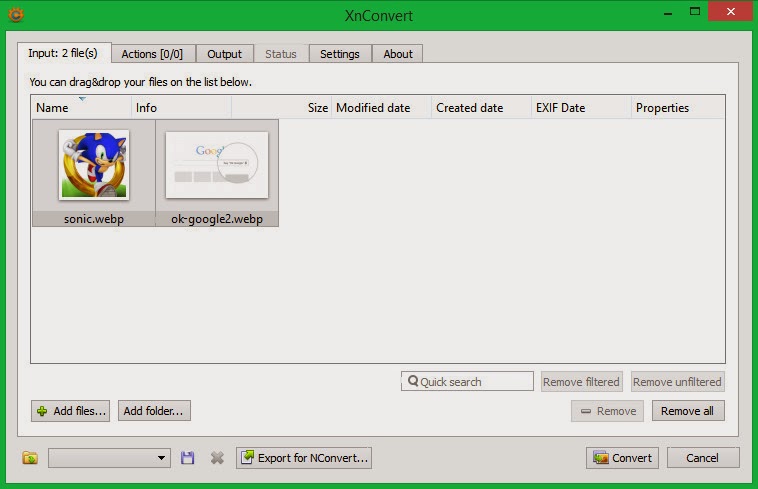The image size is (758, 489).
Task: Open the Actions [0/0] tab
Action: pyautogui.click(x=152, y=54)
